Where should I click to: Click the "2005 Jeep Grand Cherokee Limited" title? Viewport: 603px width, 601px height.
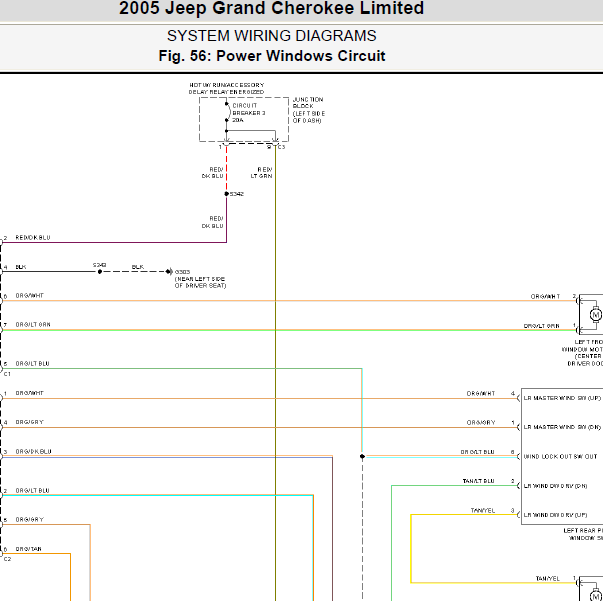[271, 8]
